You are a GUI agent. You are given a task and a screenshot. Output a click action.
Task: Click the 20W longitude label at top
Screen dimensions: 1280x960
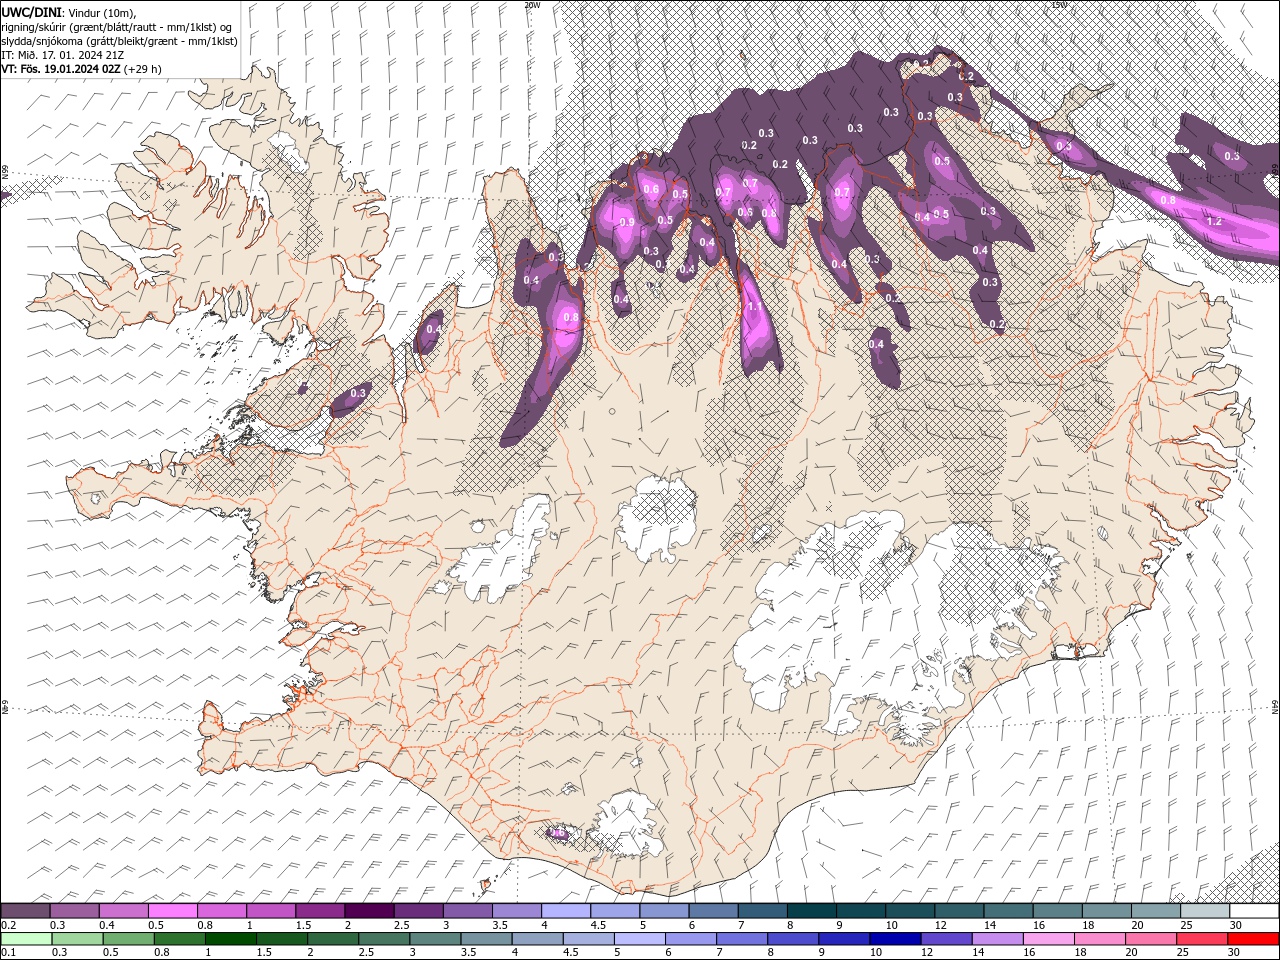531,5
